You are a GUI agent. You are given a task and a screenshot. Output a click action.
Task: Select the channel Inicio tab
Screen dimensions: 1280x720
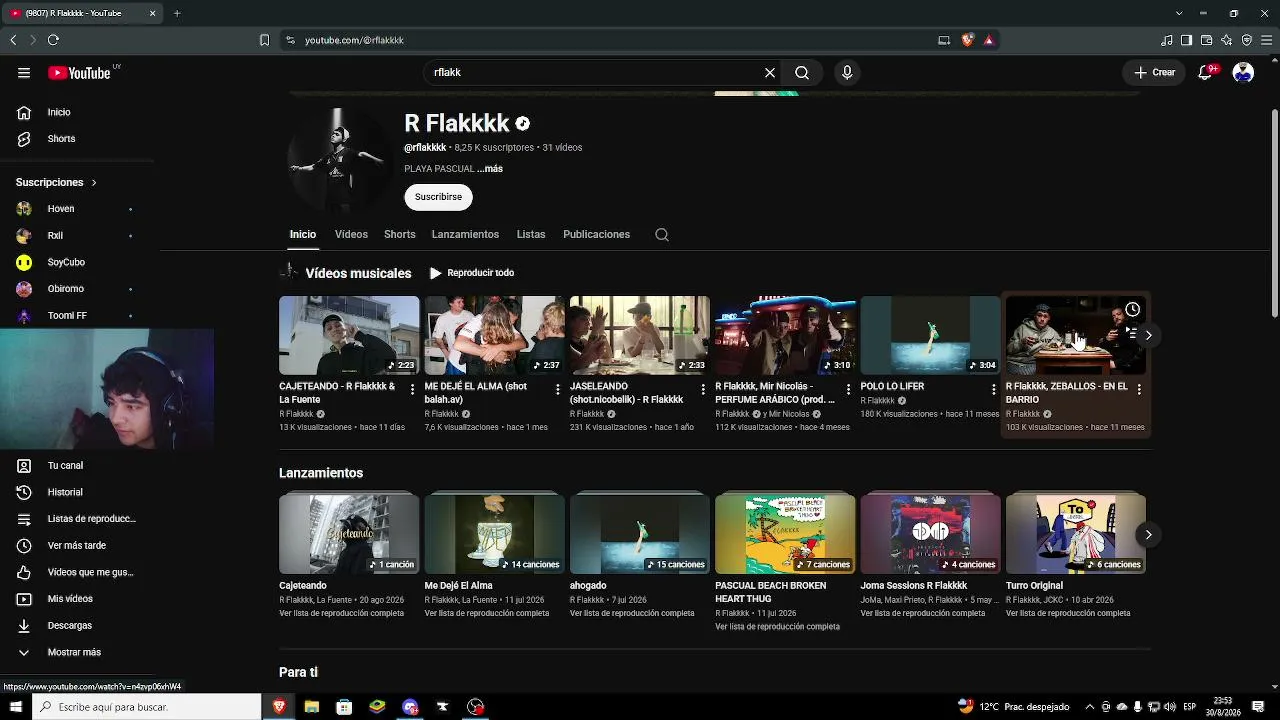(303, 235)
